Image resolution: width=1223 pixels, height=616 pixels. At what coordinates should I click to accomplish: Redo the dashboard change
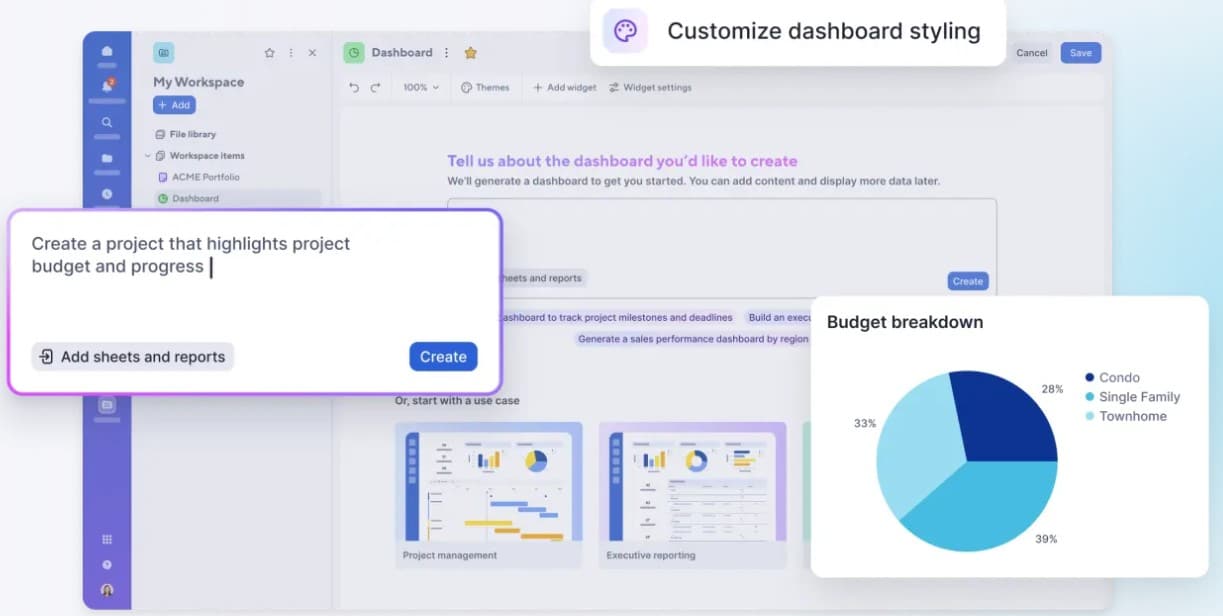pyautogui.click(x=376, y=88)
